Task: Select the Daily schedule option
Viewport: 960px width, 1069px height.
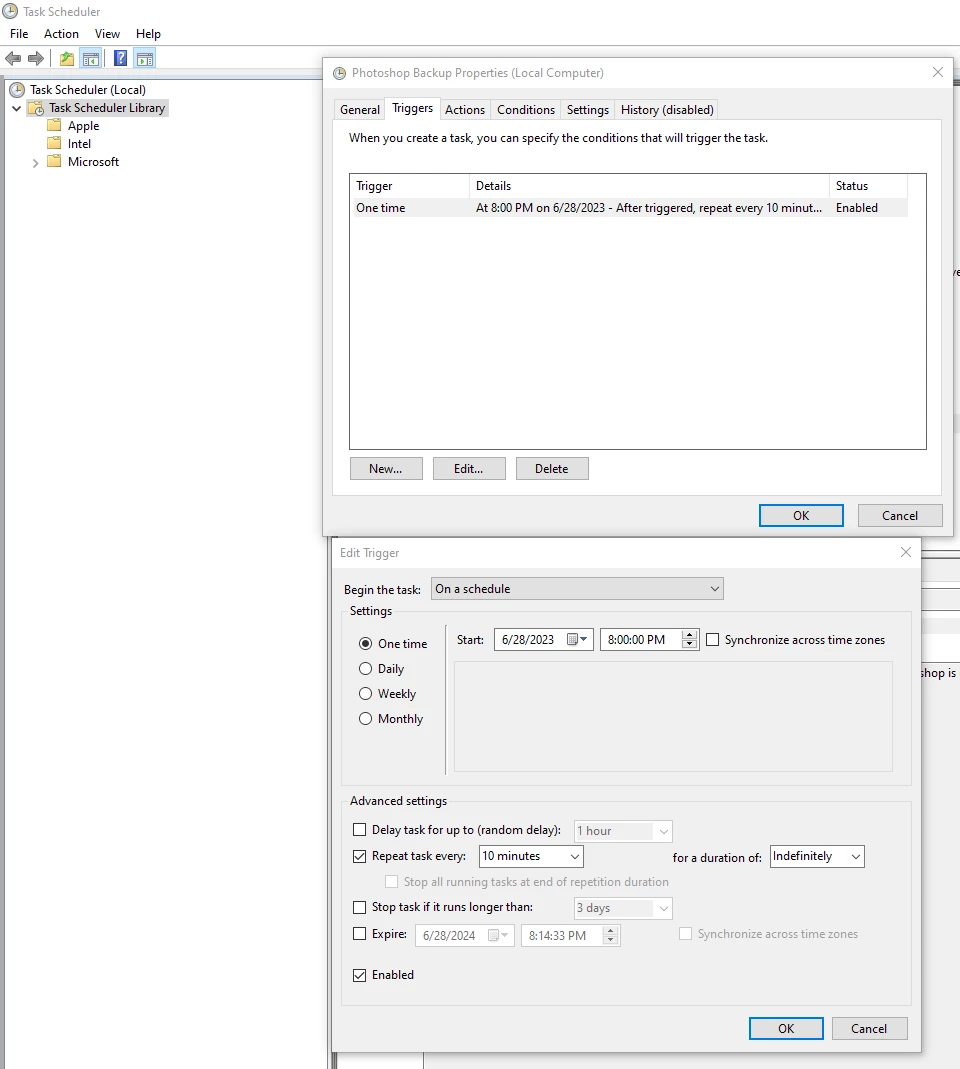Action: [365, 669]
